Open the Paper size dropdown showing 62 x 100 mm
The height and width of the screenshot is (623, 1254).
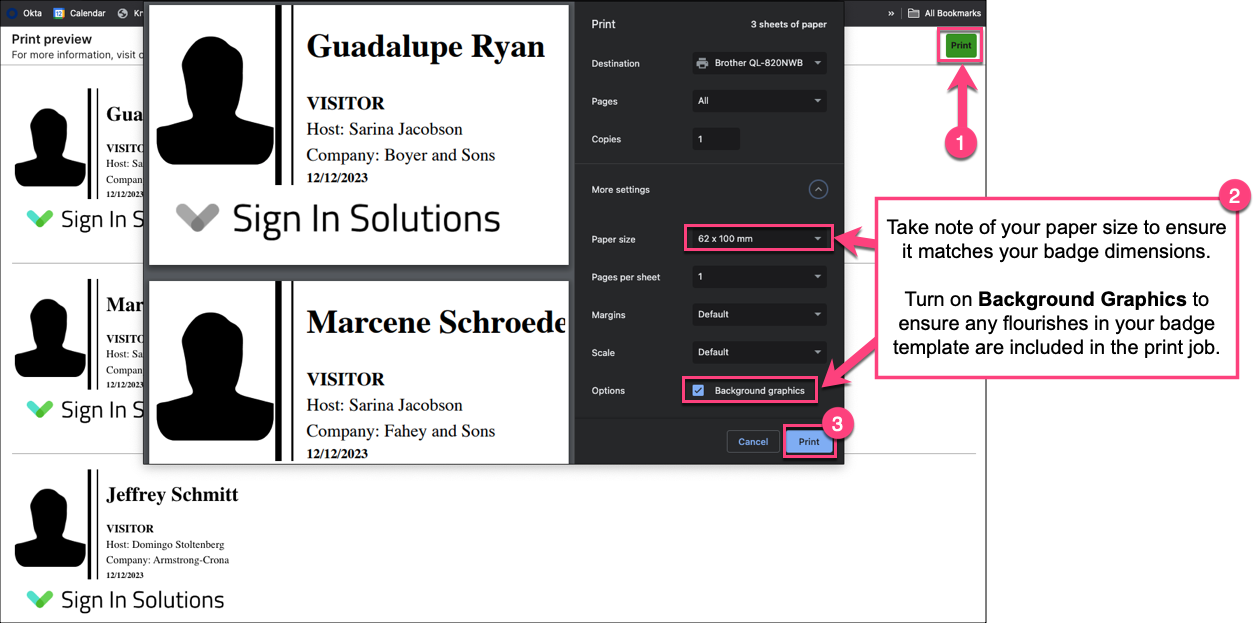tap(758, 238)
